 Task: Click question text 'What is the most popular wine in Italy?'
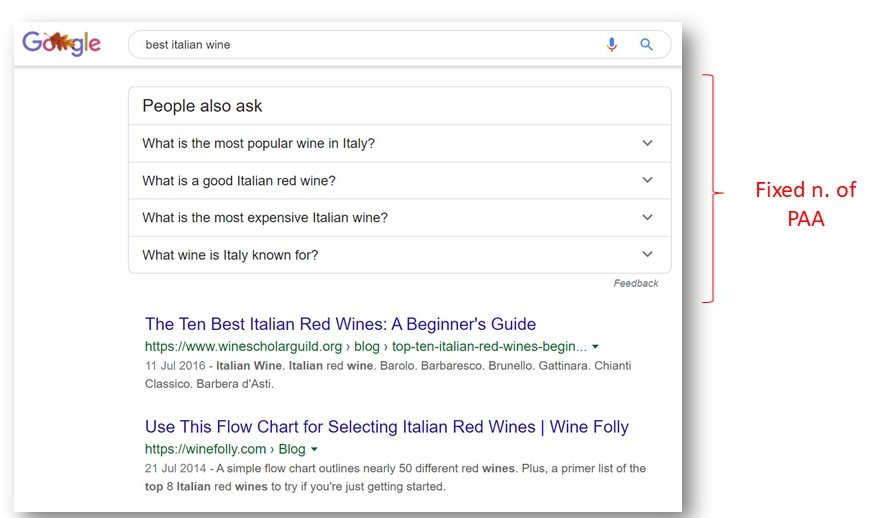[258, 143]
